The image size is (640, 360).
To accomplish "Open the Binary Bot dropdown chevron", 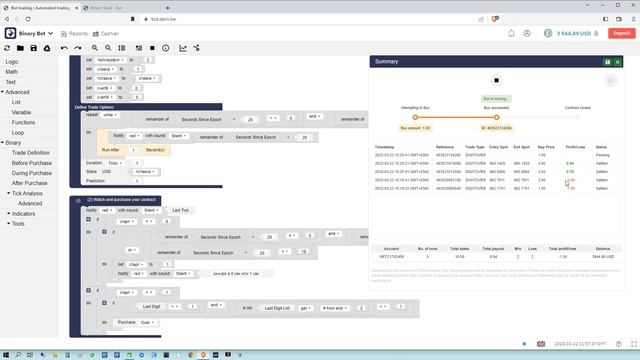I will tap(51, 33).
